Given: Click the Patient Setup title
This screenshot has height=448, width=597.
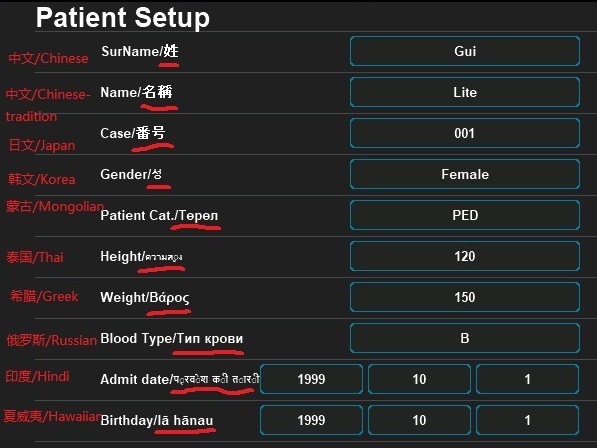Looking at the screenshot, I should pos(123,18).
